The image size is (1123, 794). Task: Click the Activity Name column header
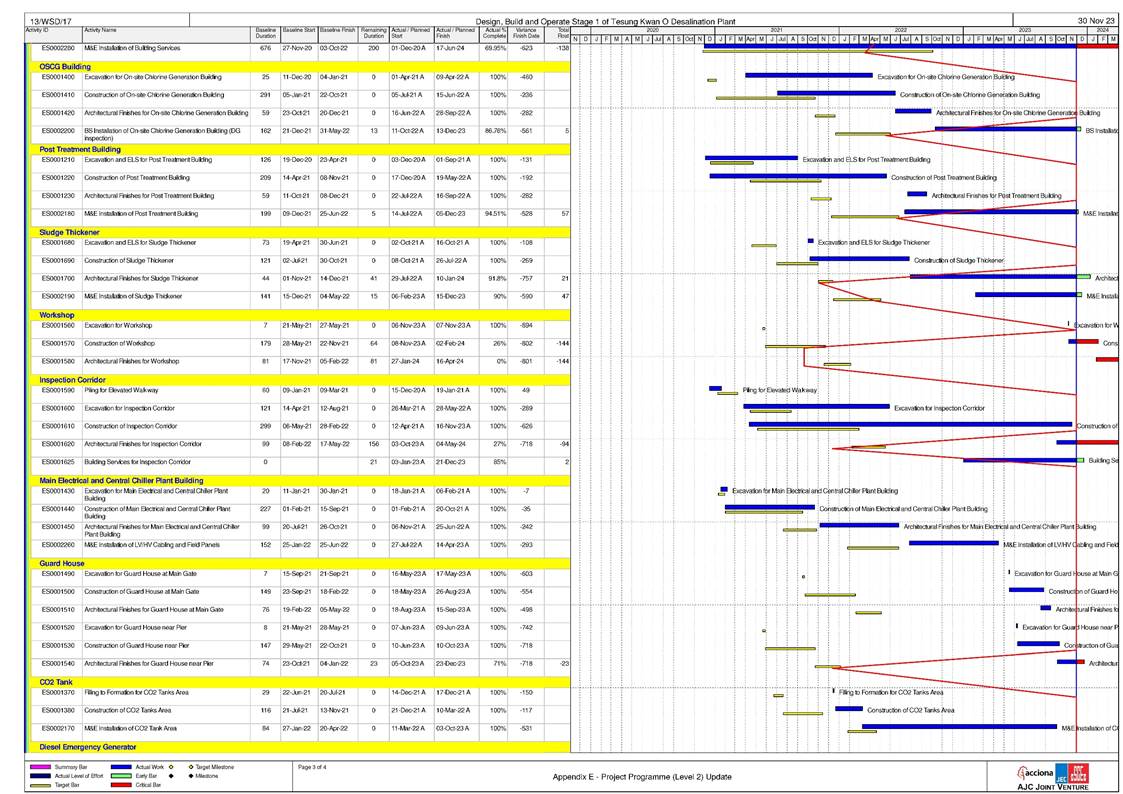tap(100, 31)
